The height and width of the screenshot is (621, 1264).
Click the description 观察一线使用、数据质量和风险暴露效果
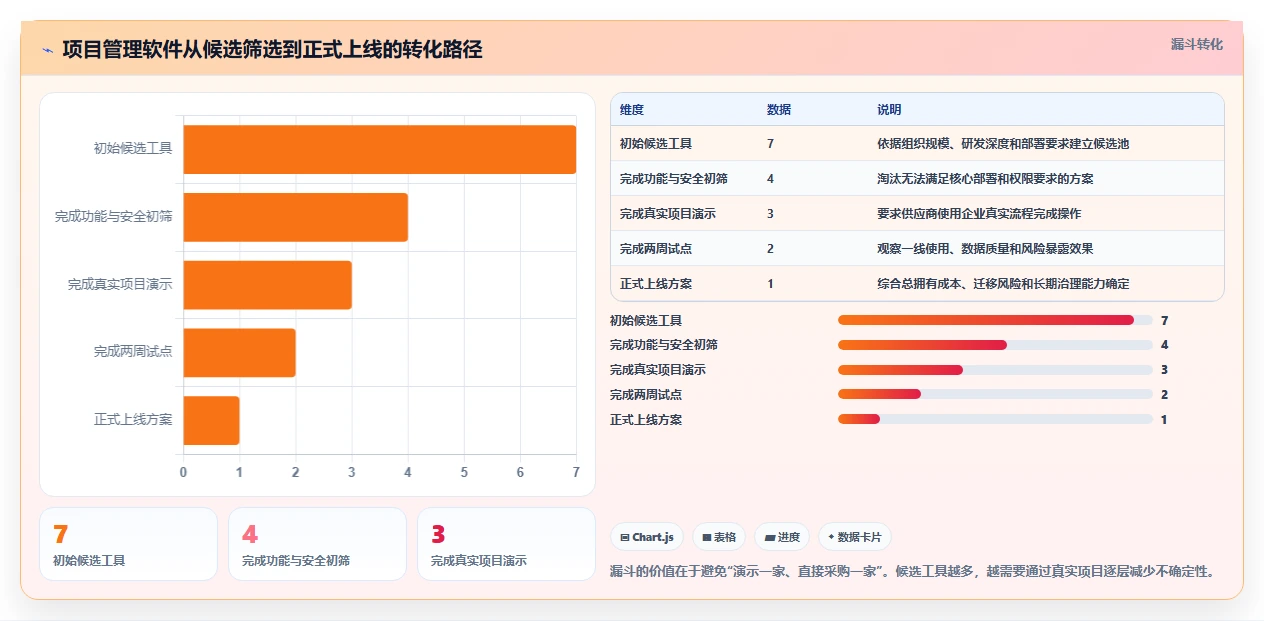pyautogui.click(x=985, y=249)
